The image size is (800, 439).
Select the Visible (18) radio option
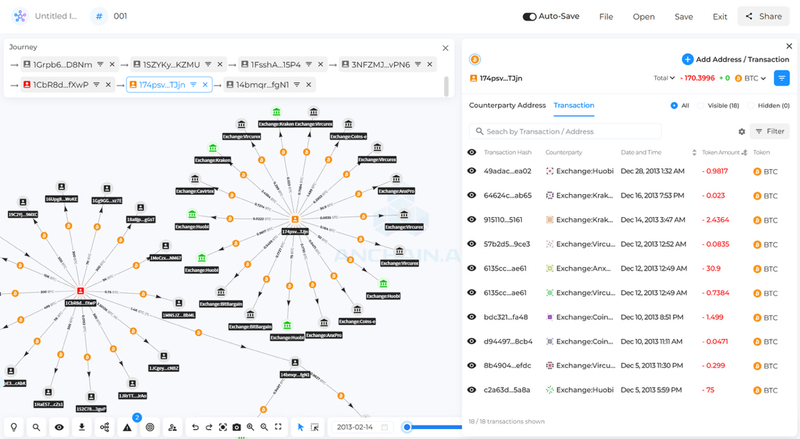click(x=701, y=106)
